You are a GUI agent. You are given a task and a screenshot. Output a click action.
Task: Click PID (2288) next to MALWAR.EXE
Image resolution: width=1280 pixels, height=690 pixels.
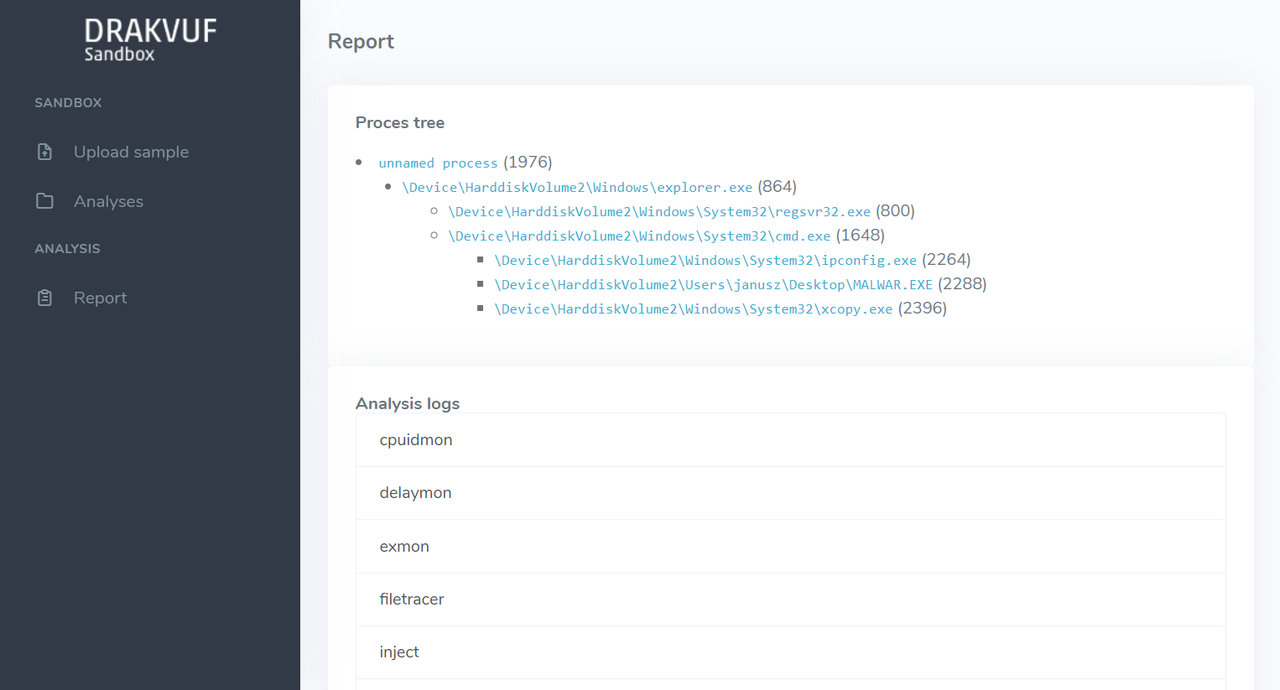962,284
